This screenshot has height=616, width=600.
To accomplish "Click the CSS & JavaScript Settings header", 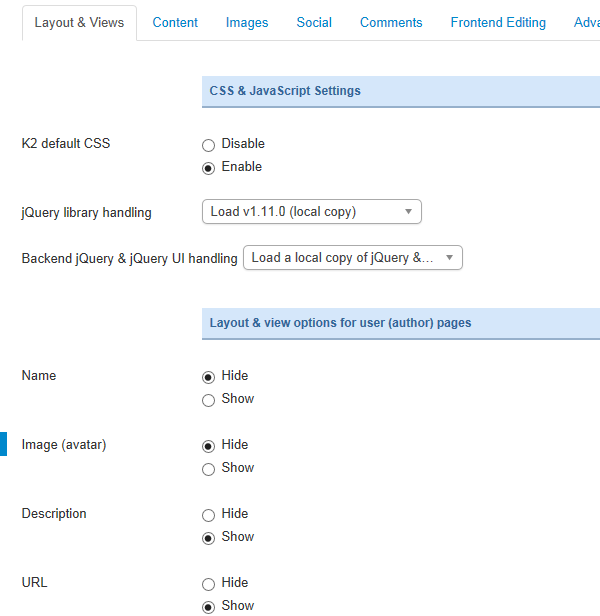I will (401, 91).
